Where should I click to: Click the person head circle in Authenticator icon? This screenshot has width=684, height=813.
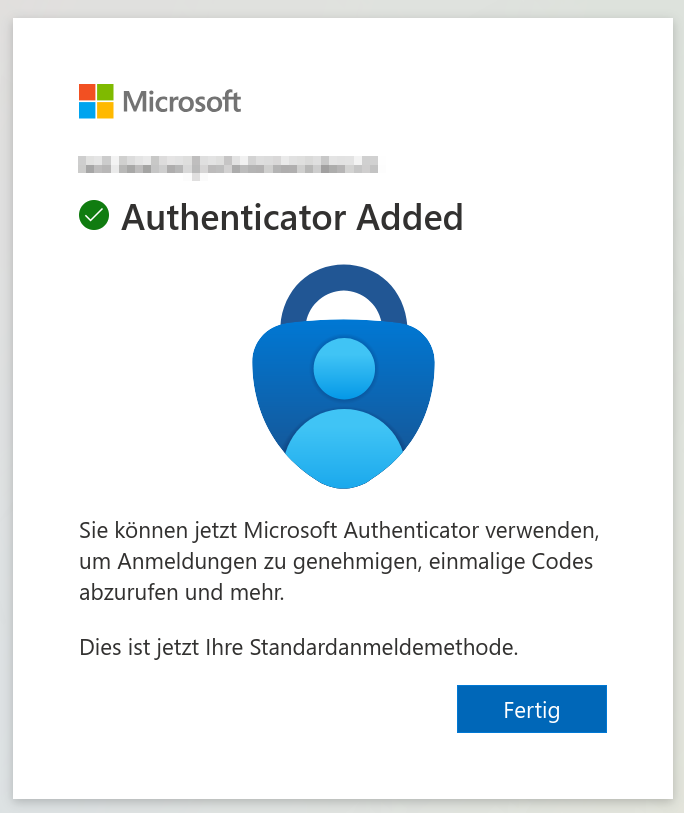(x=344, y=368)
